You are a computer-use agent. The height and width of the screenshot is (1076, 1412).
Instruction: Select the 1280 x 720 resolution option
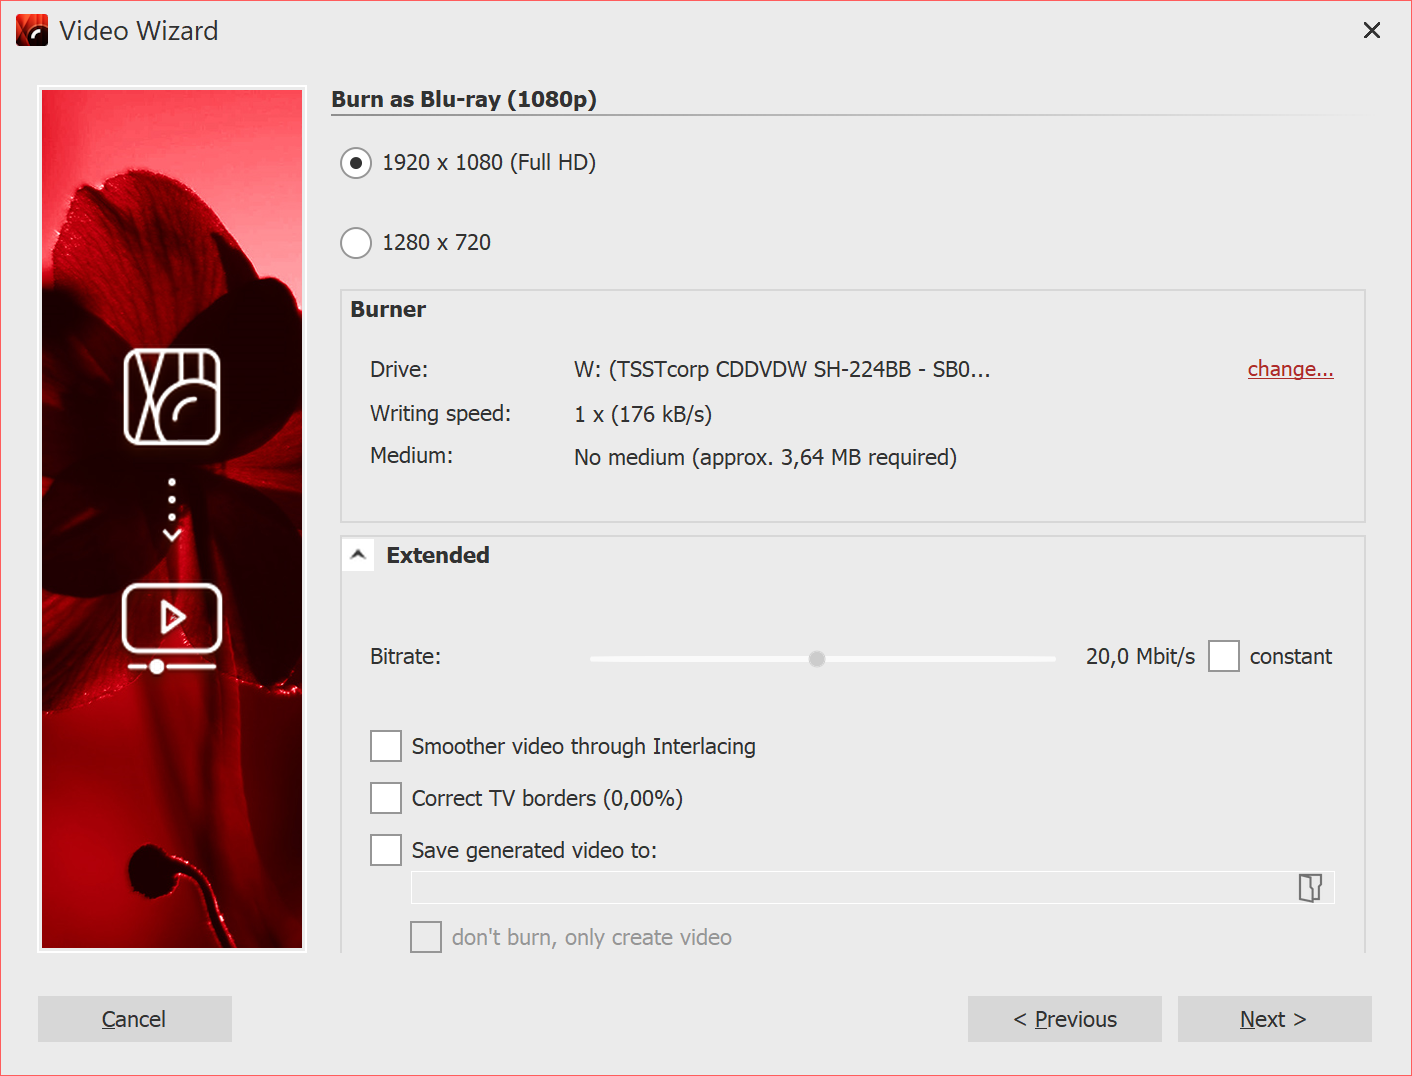click(x=356, y=242)
